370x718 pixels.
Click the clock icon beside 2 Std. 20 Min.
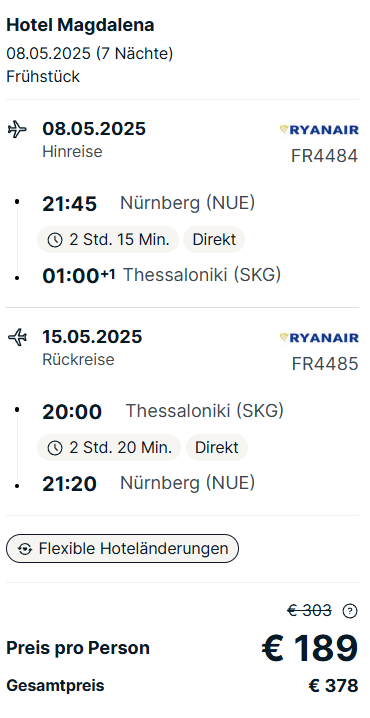click(55, 448)
